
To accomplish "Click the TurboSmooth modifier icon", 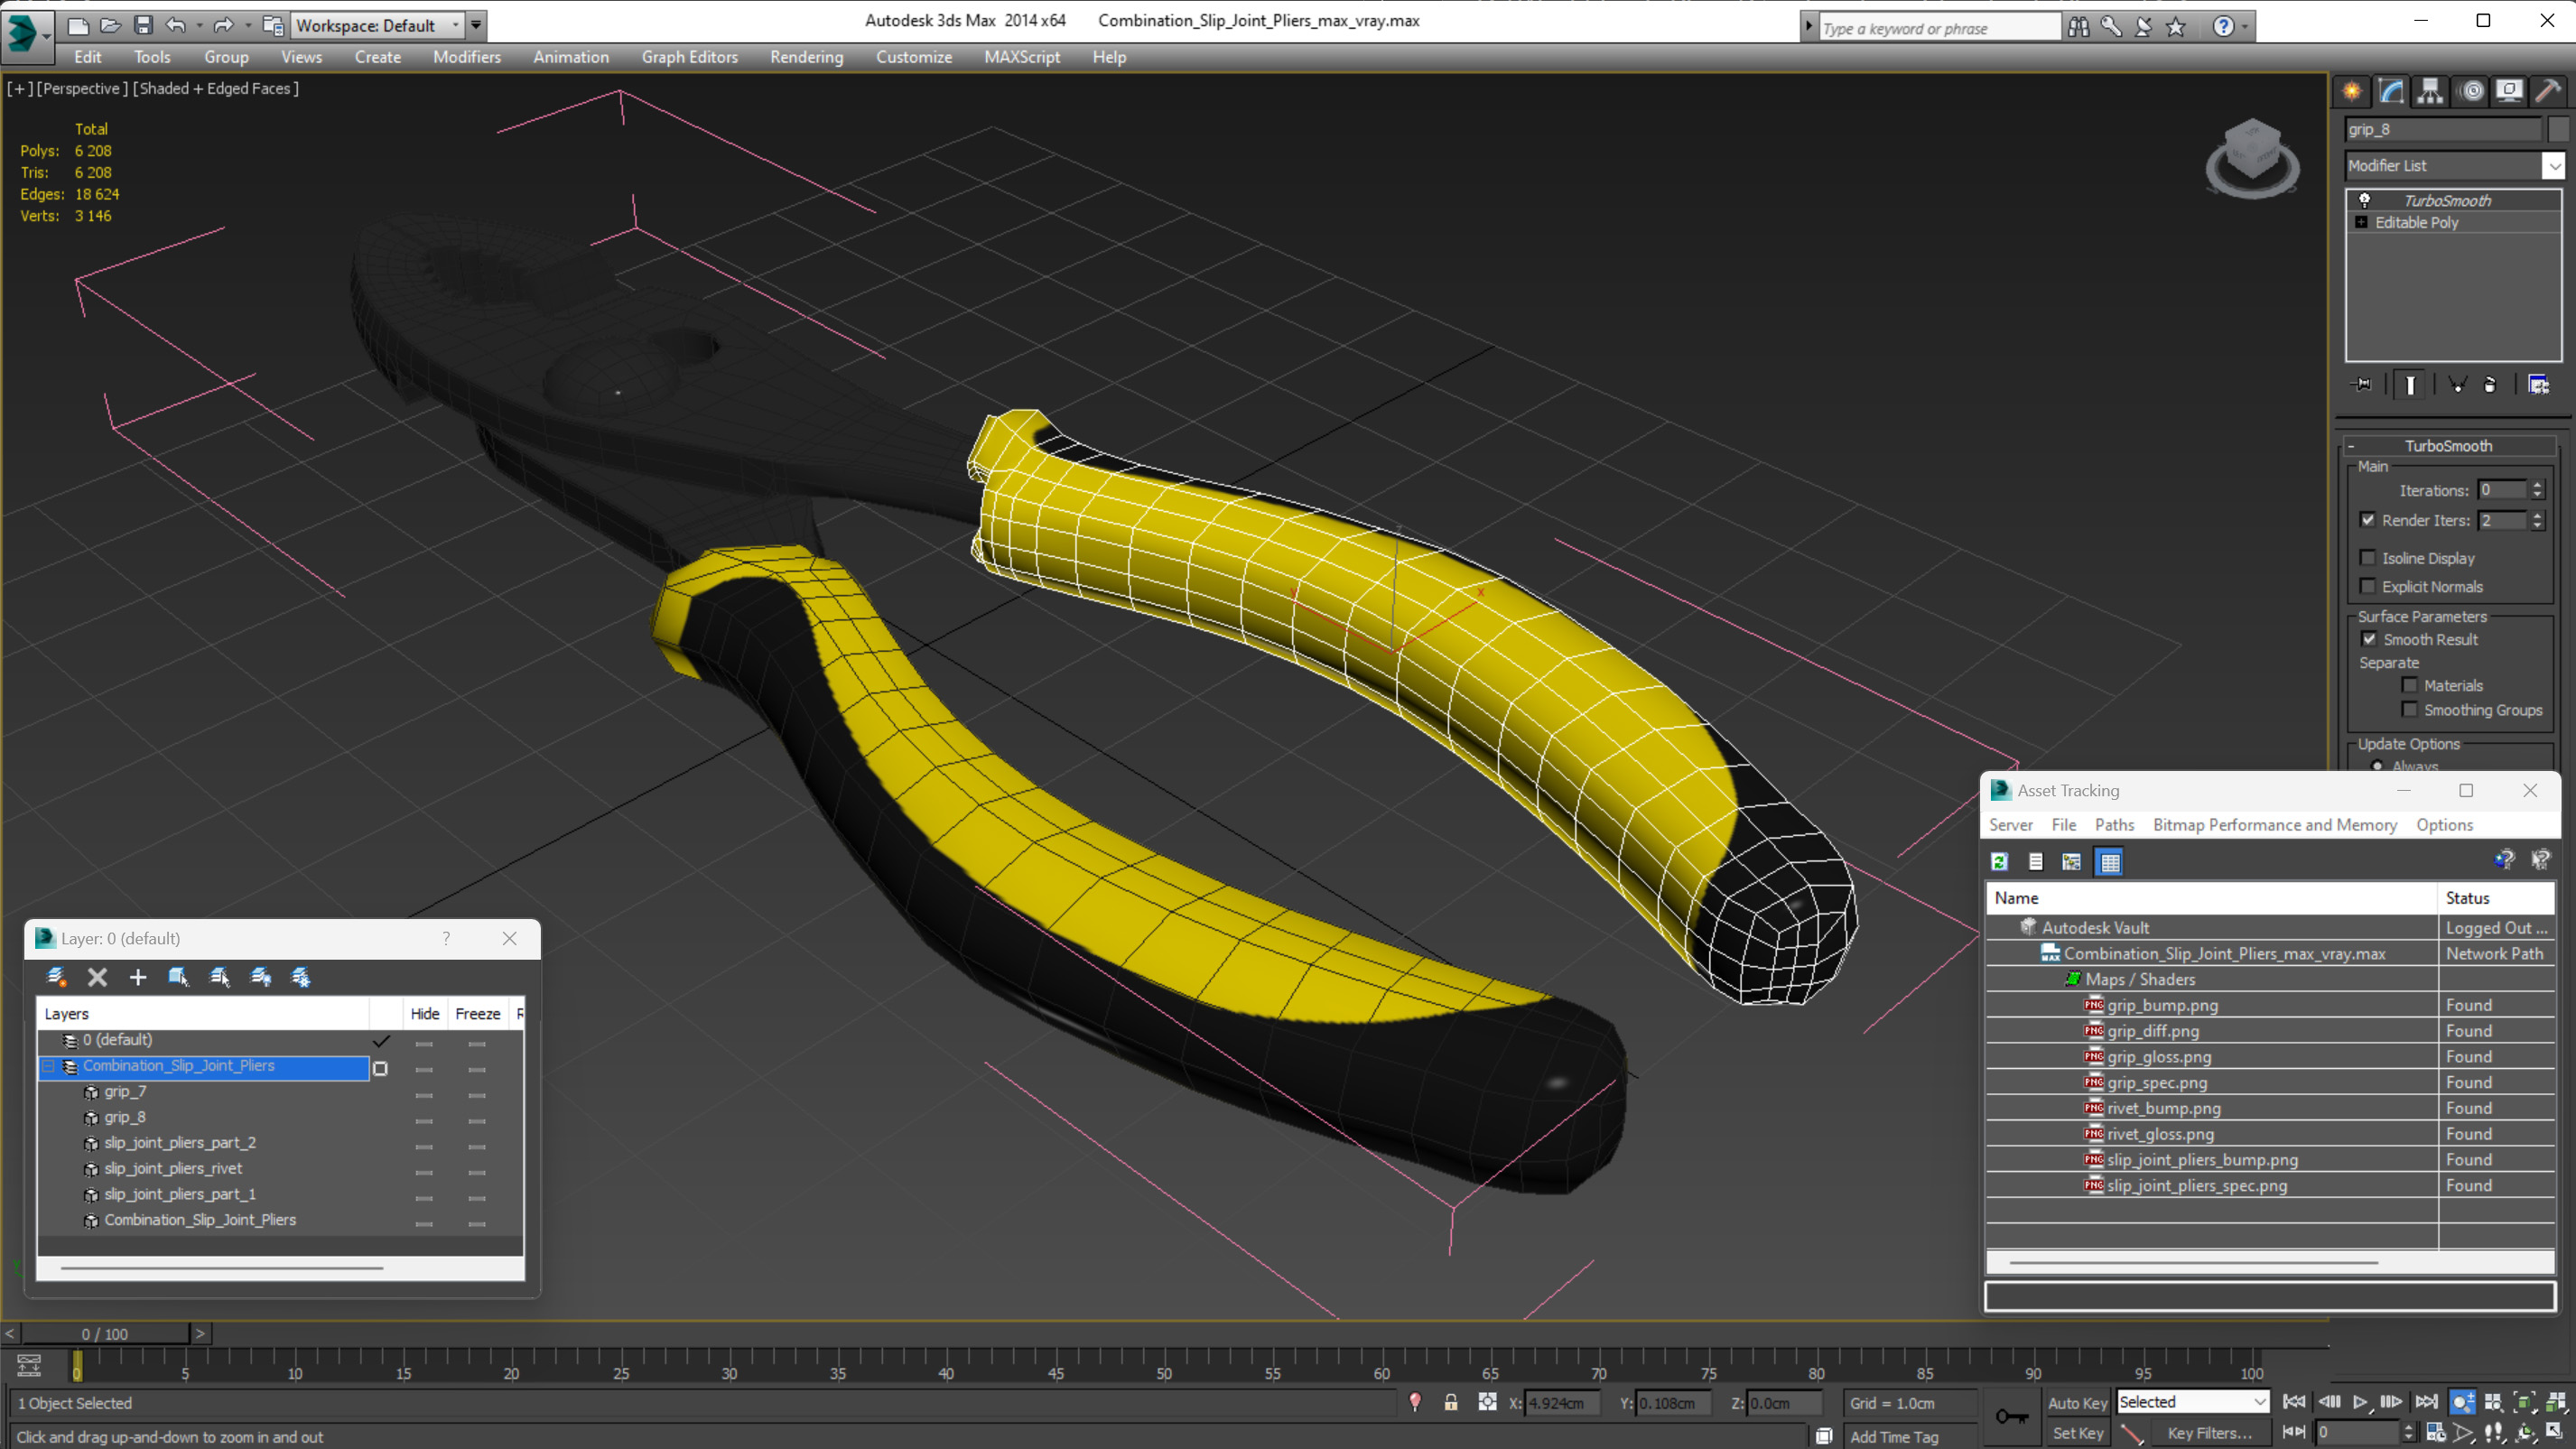I will click(x=2366, y=198).
